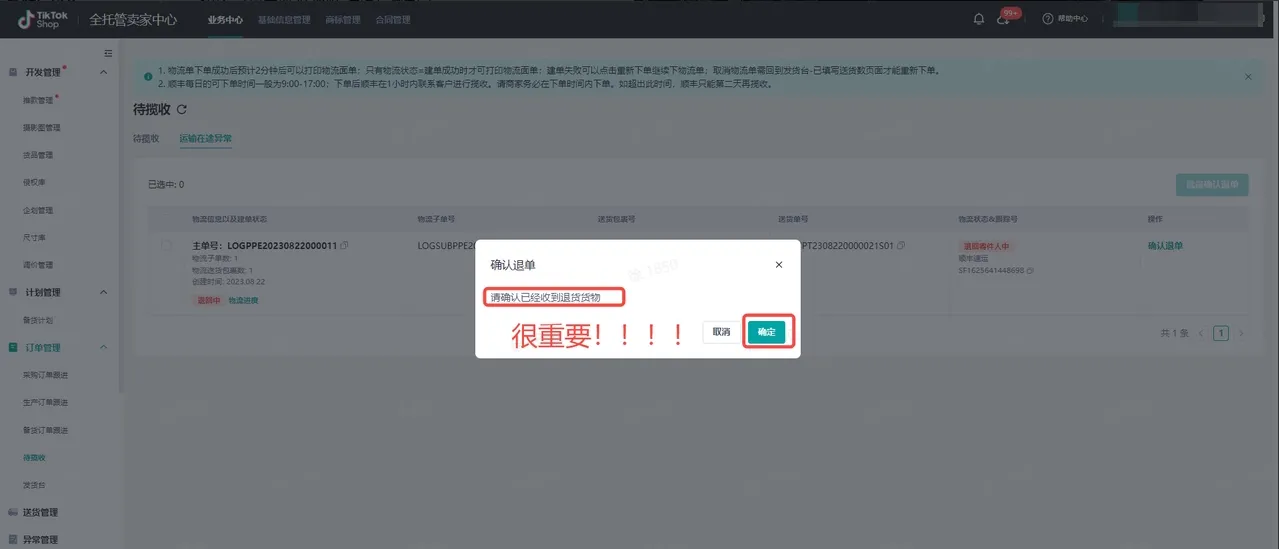This screenshot has height=549, width=1279.
Task: Open 送货管理 sidebar section
Action: click(41, 512)
